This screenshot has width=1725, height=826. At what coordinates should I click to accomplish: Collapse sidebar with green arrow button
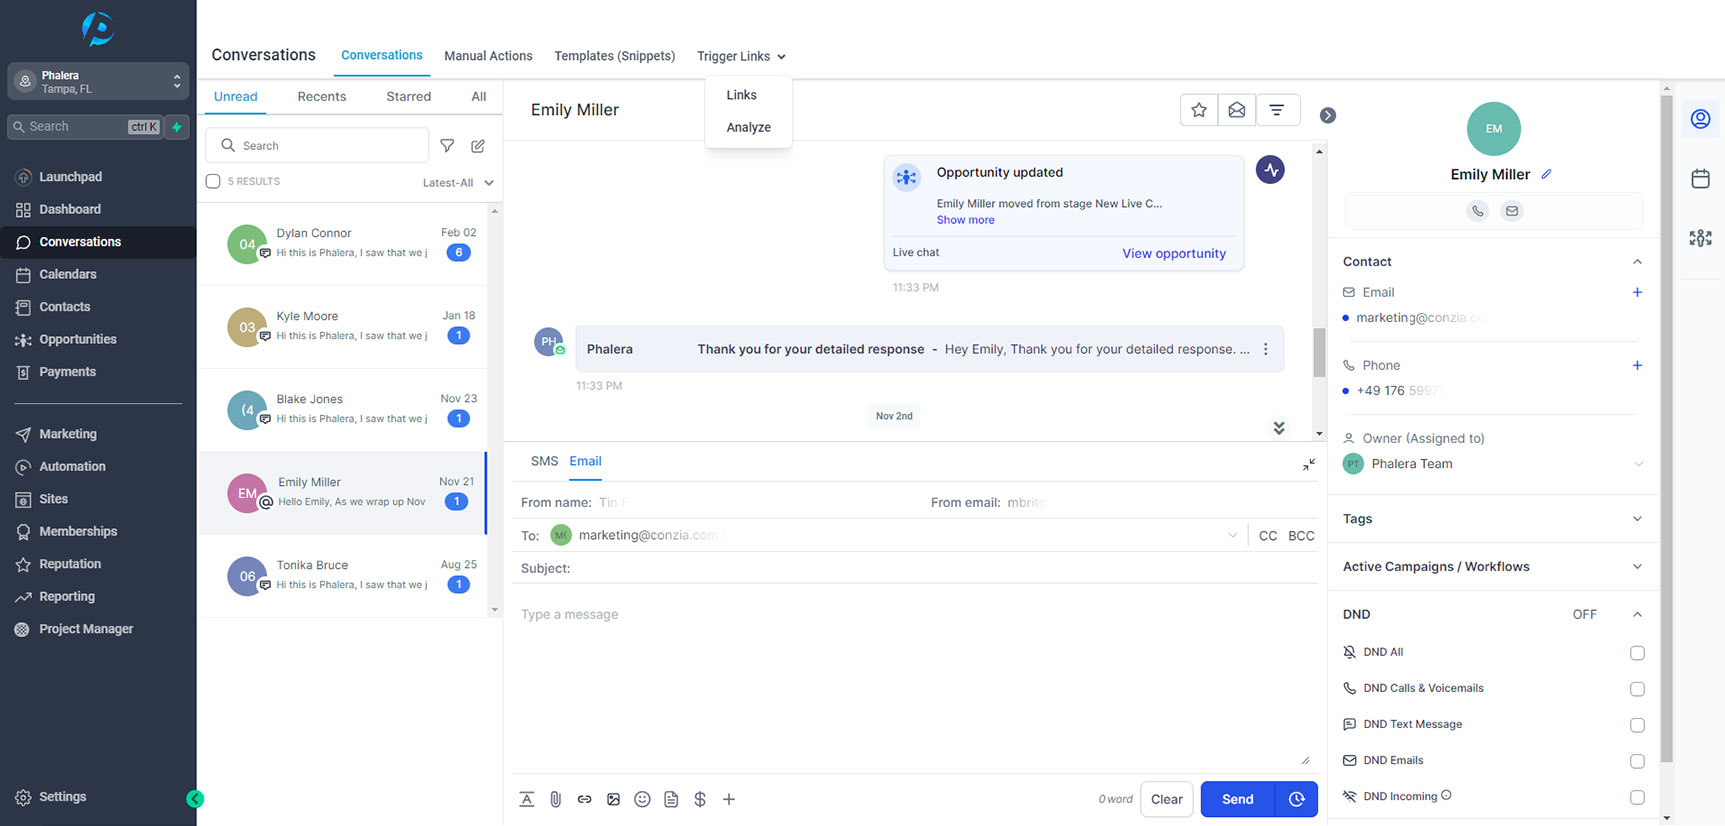[195, 799]
